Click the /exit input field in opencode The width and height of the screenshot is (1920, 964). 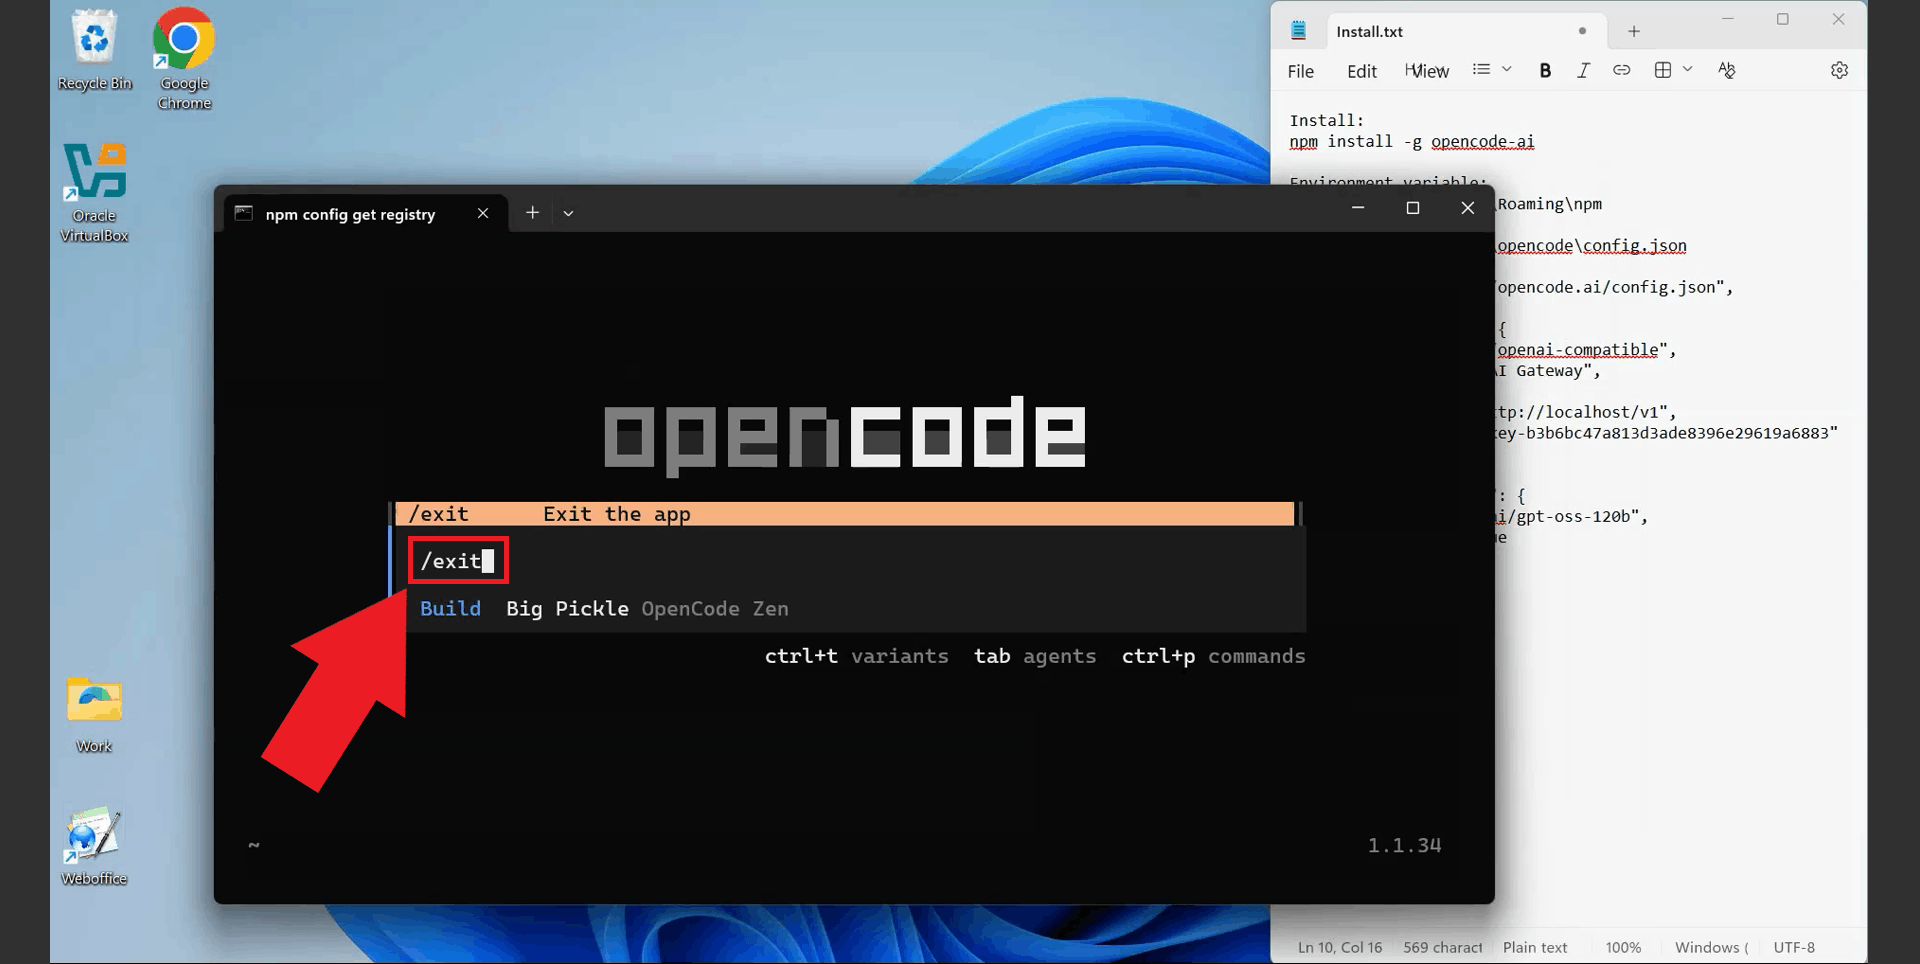coord(457,560)
